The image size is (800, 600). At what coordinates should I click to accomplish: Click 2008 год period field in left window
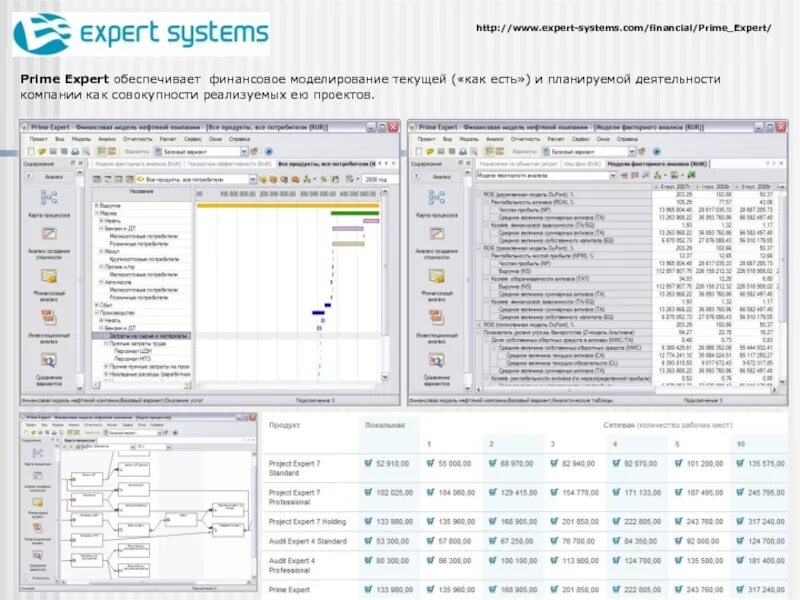381,180
